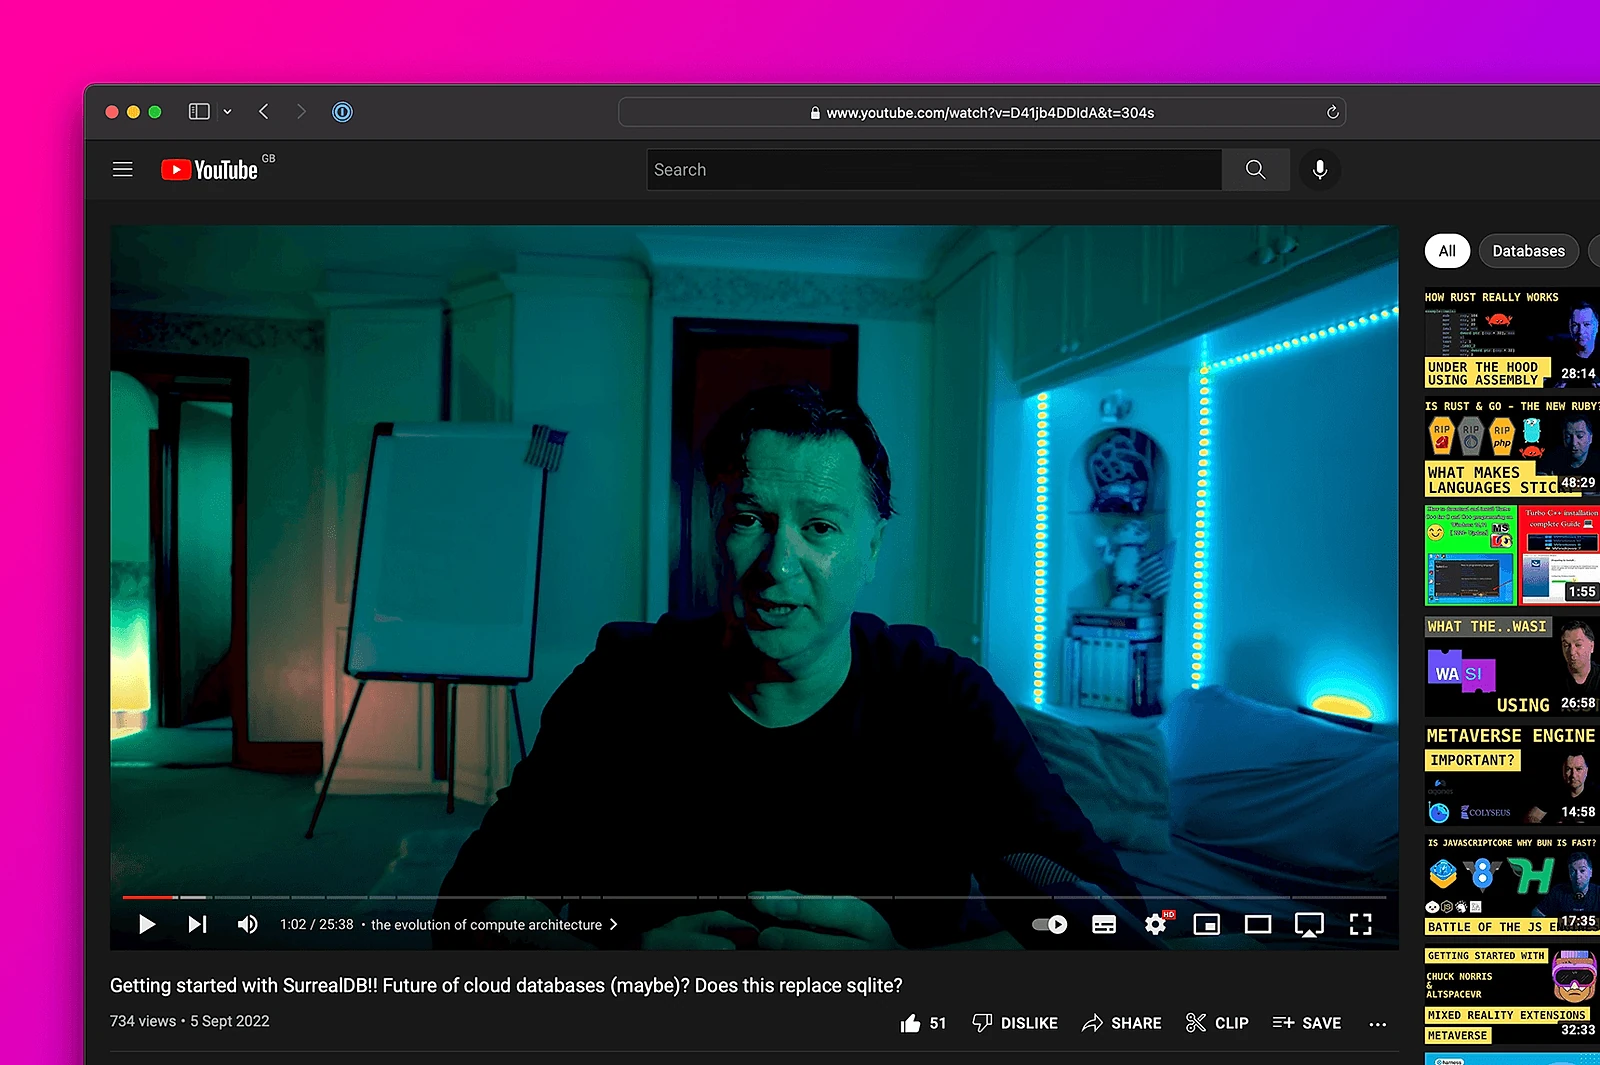
Task: Select the All filter chip
Action: coord(1447,251)
